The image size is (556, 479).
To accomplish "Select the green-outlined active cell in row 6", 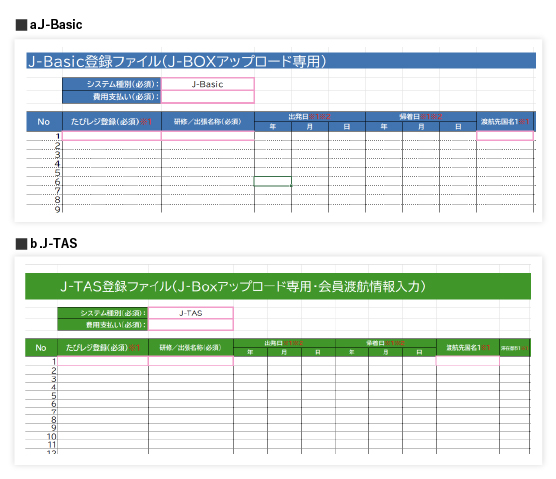I will [x=273, y=181].
